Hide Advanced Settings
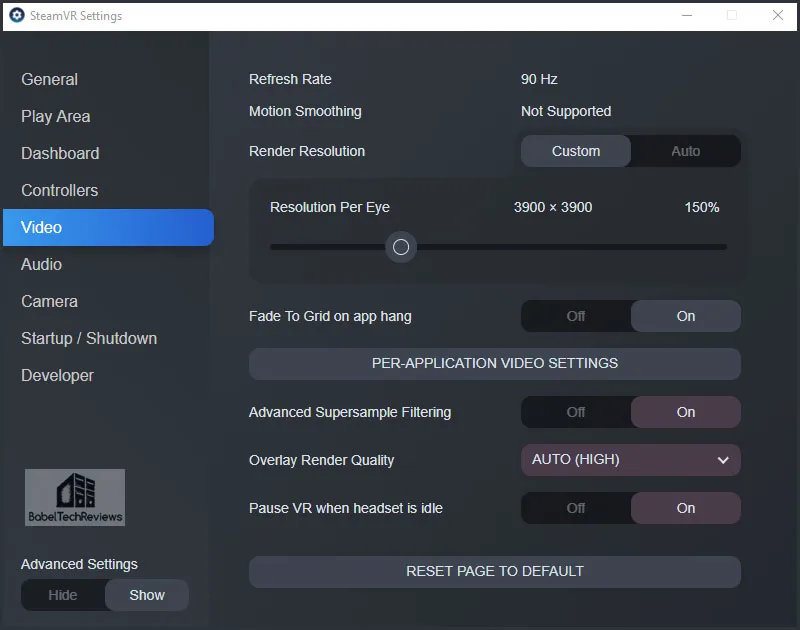This screenshot has height=630, width=800. point(63,595)
